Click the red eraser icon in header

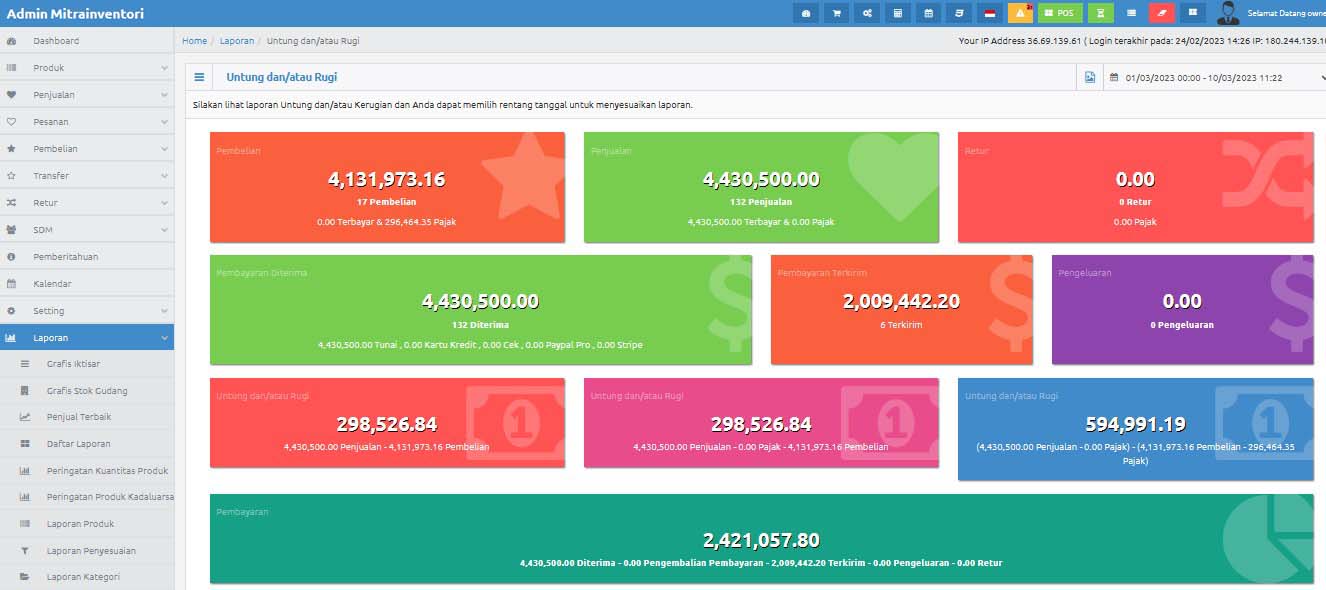[1161, 13]
